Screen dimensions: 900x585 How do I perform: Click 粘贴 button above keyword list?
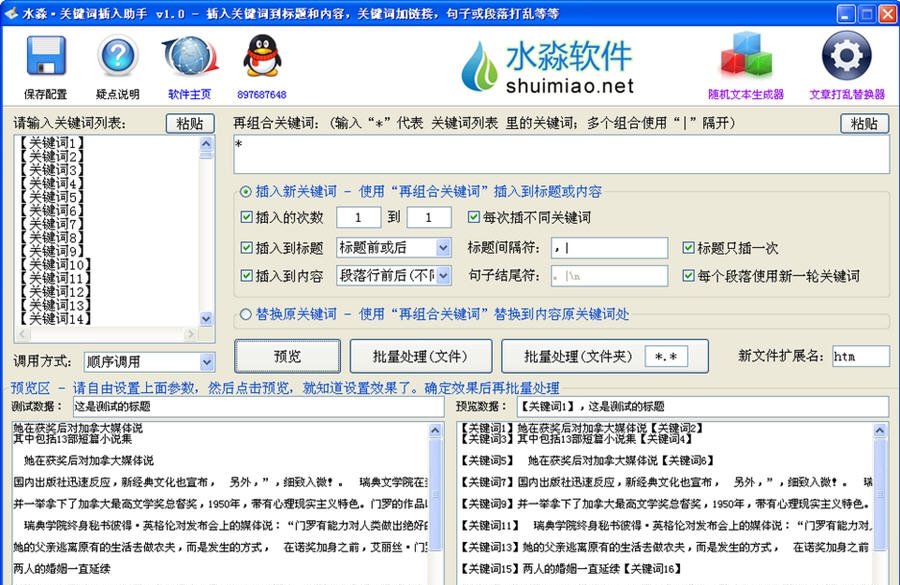click(x=190, y=123)
